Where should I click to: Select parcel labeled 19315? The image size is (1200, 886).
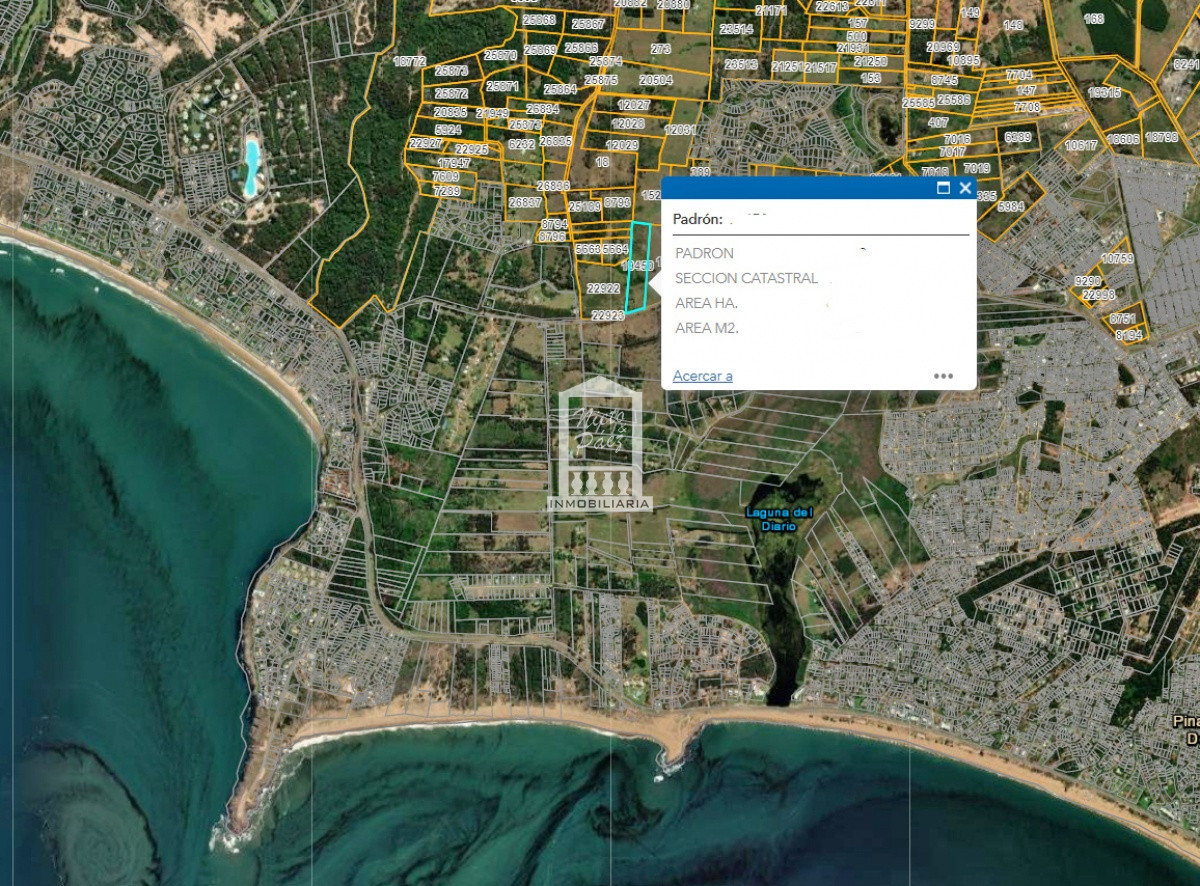click(x=1104, y=92)
